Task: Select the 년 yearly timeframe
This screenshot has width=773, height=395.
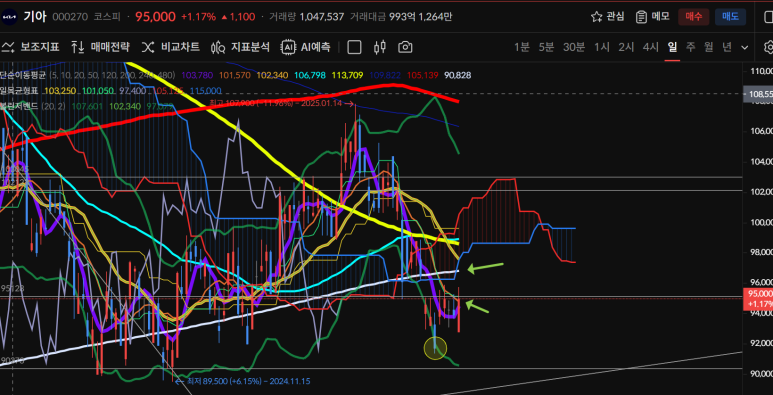Action: (727, 47)
